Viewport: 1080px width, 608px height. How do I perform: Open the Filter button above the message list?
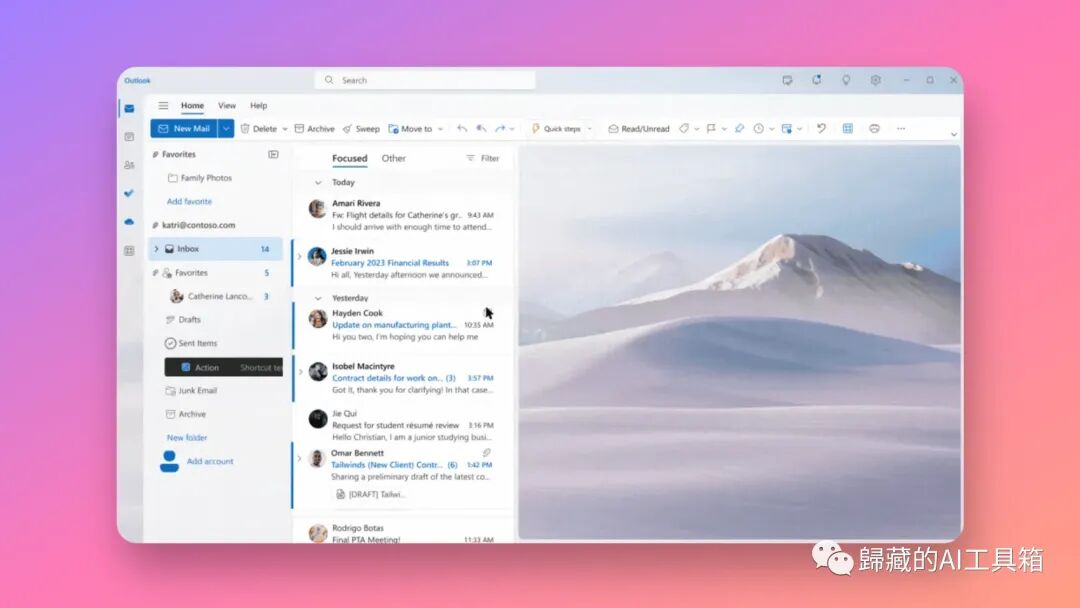click(x=483, y=158)
